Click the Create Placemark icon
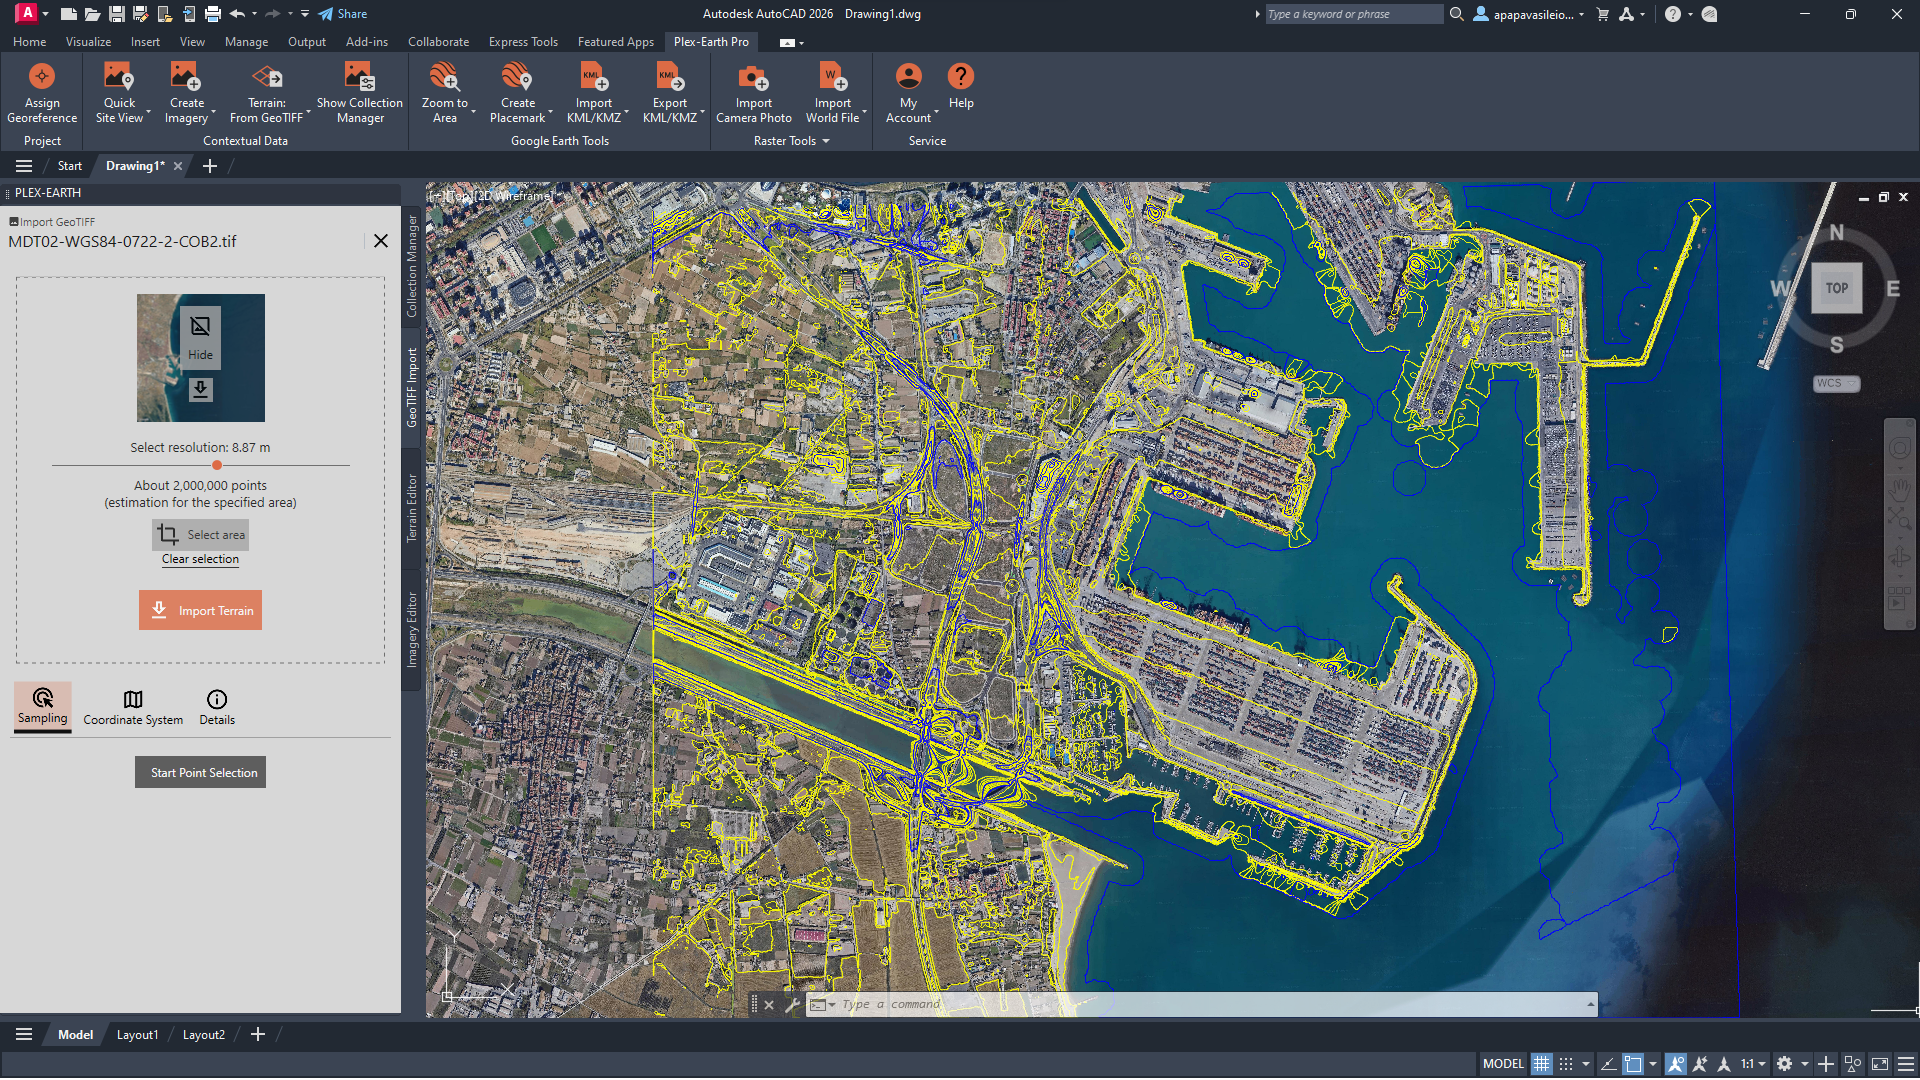The width and height of the screenshot is (1920, 1080). coord(517,77)
